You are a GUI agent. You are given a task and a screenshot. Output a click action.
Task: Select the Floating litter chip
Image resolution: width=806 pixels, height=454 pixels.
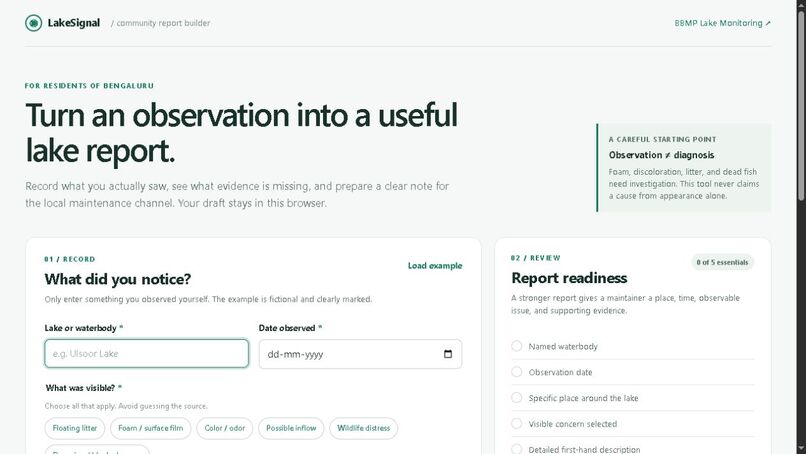(75, 428)
